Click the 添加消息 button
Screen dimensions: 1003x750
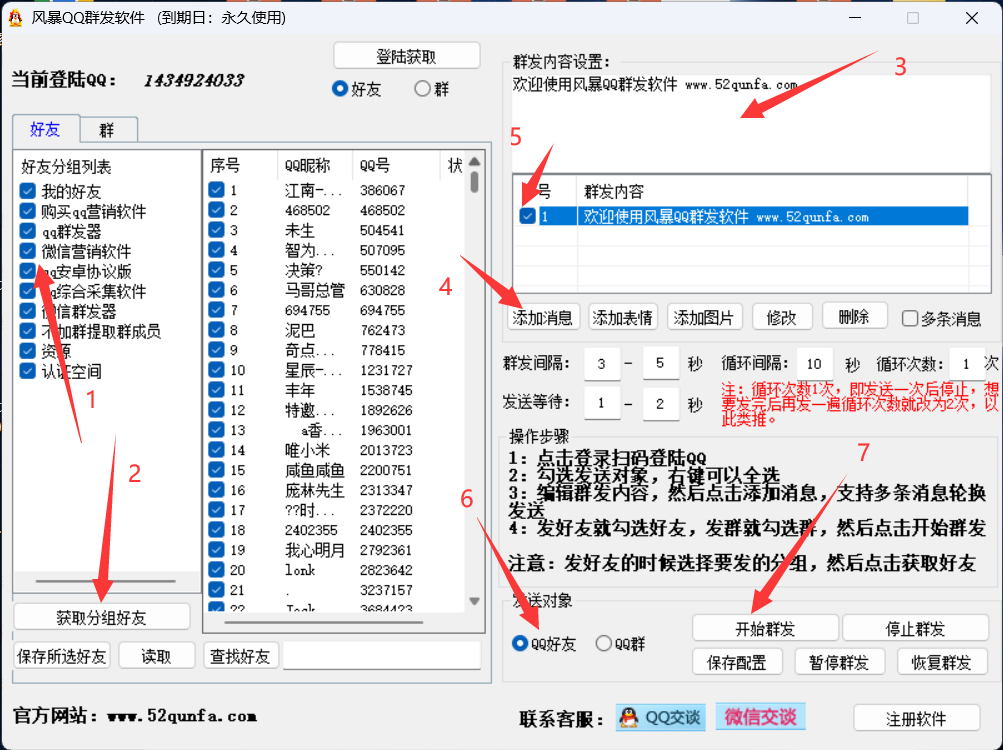pyautogui.click(x=542, y=317)
